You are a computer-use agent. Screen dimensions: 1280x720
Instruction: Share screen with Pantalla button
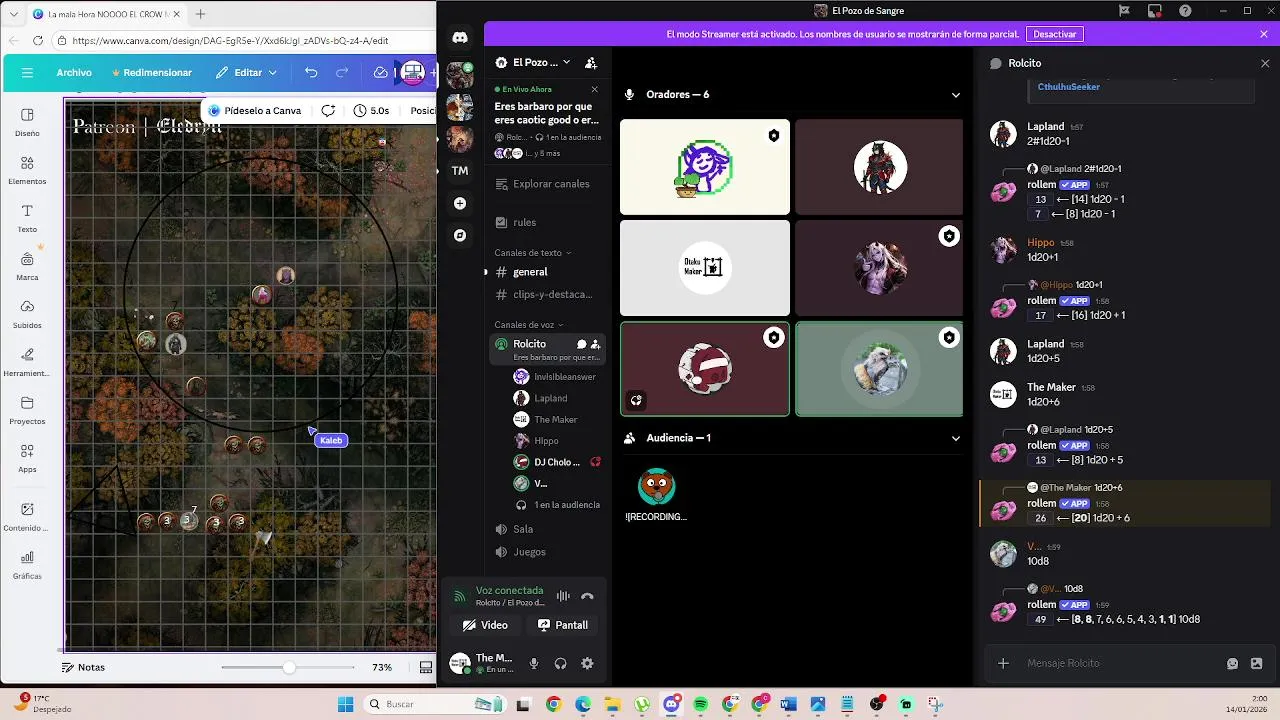coord(563,625)
